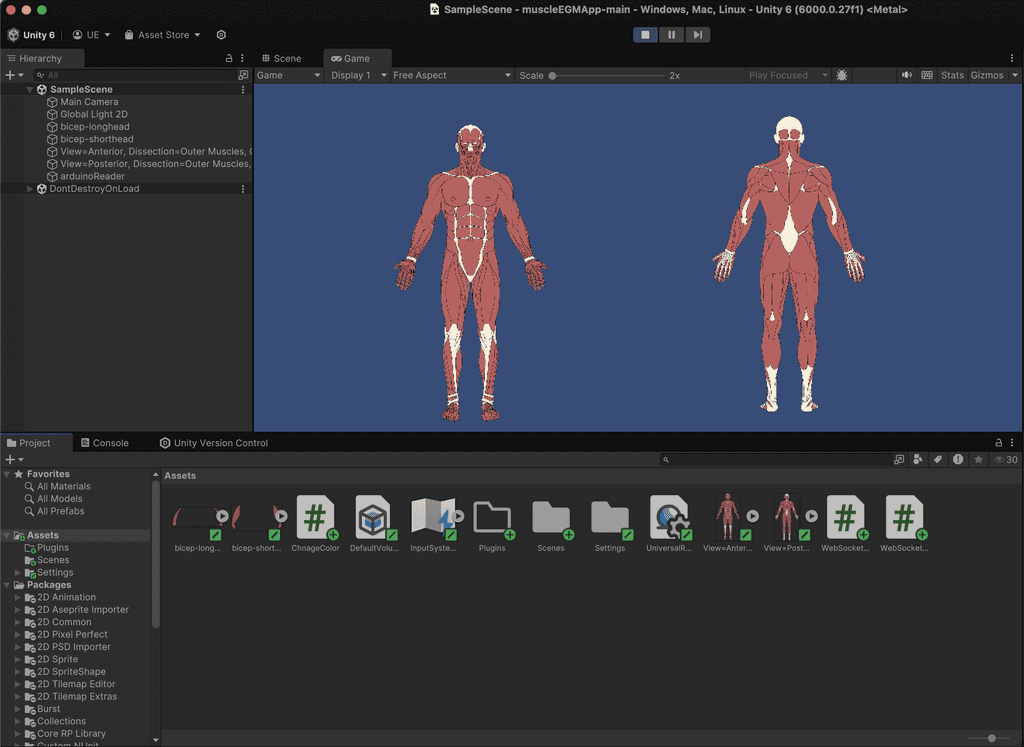Viewport: 1024px width, 747px height.
Task: Select Main Camera in the Hierarchy
Action: click(89, 102)
